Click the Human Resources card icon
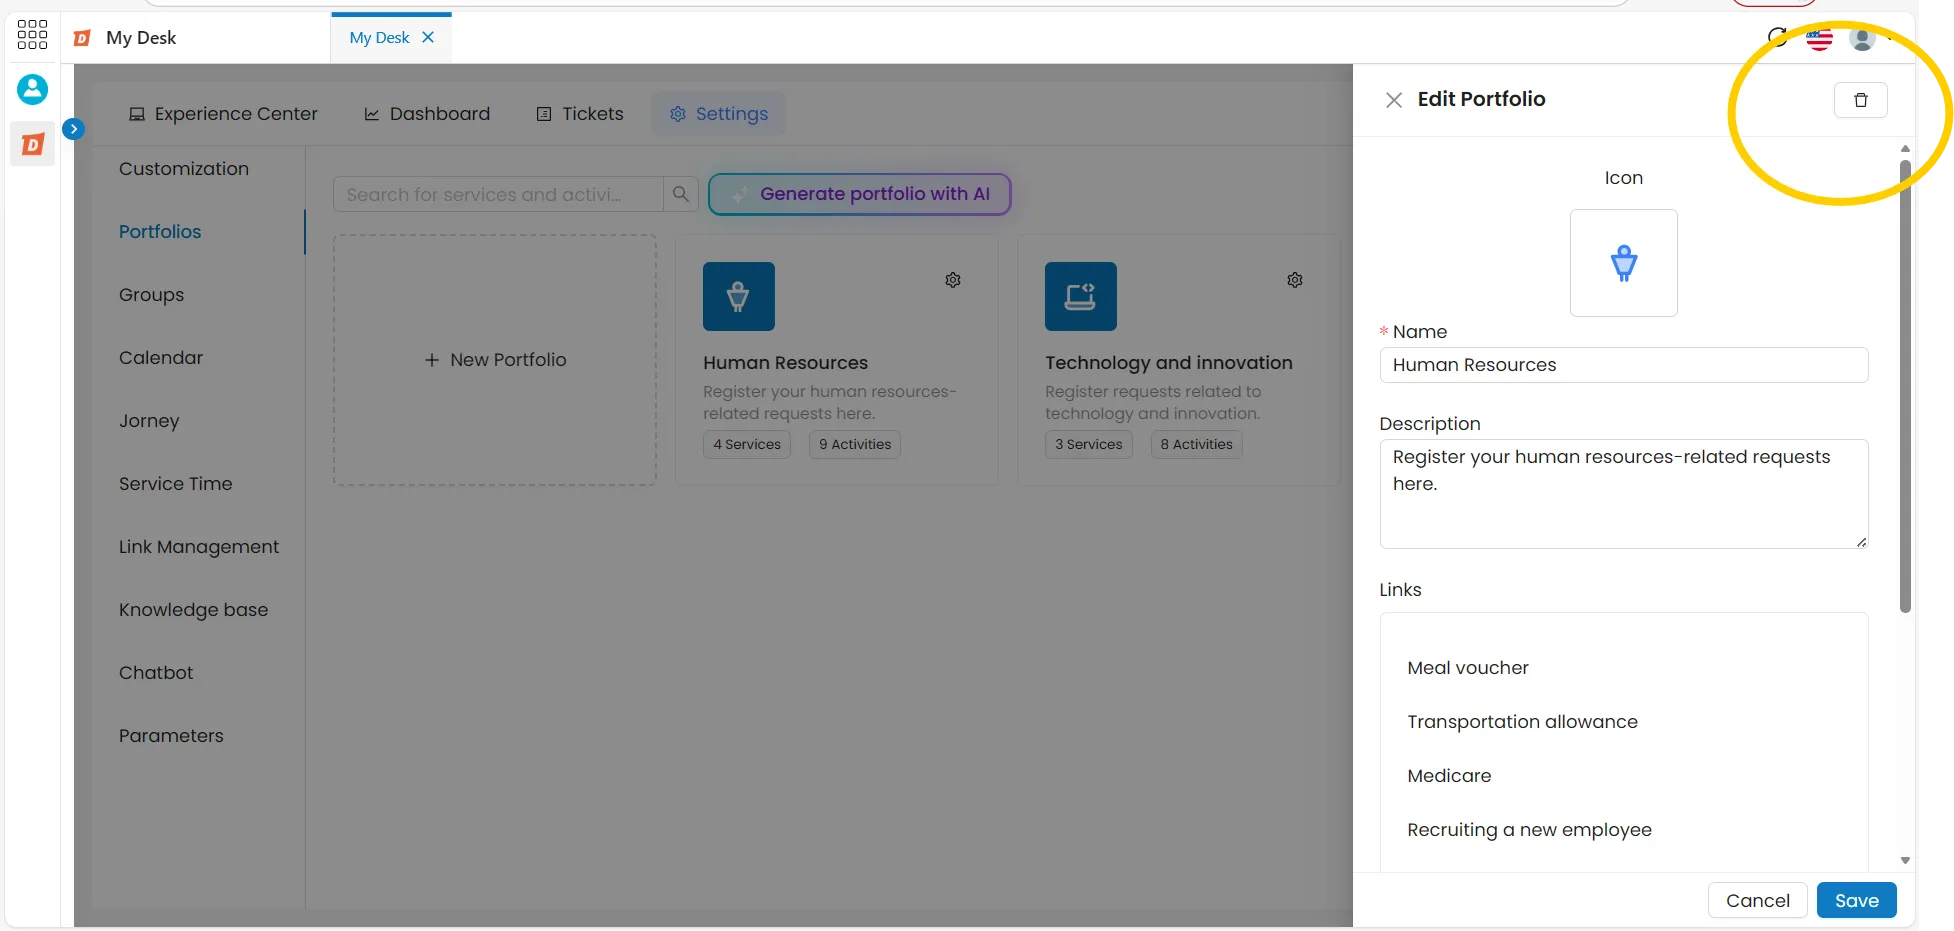Image resolution: width=1954 pixels, height=931 pixels. coord(739,296)
